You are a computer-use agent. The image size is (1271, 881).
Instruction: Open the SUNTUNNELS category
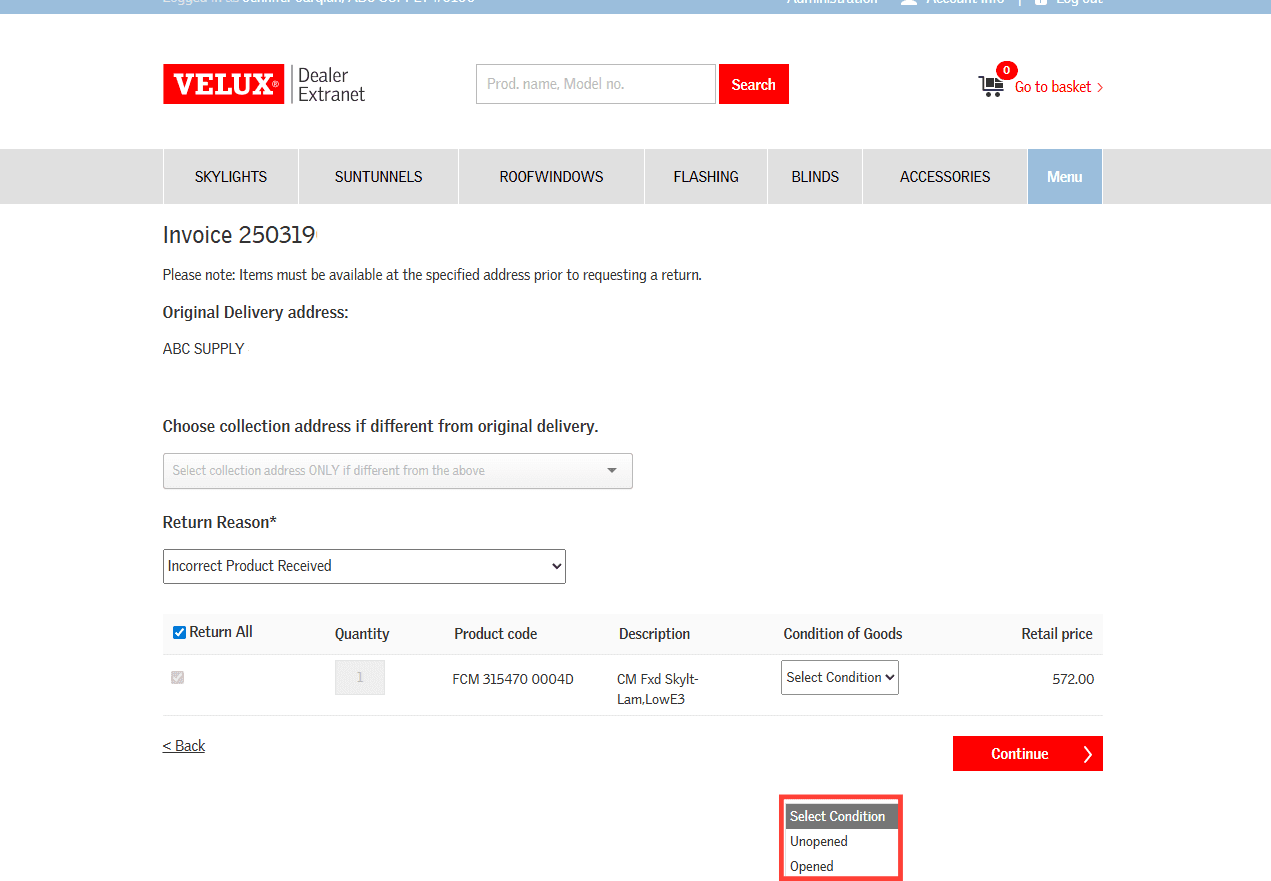pyautogui.click(x=379, y=177)
